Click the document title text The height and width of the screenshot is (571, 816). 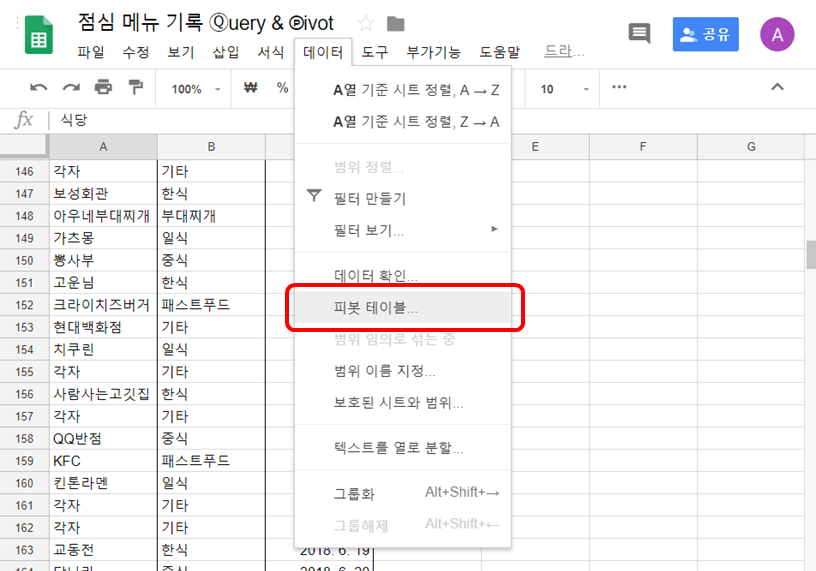coord(206,23)
